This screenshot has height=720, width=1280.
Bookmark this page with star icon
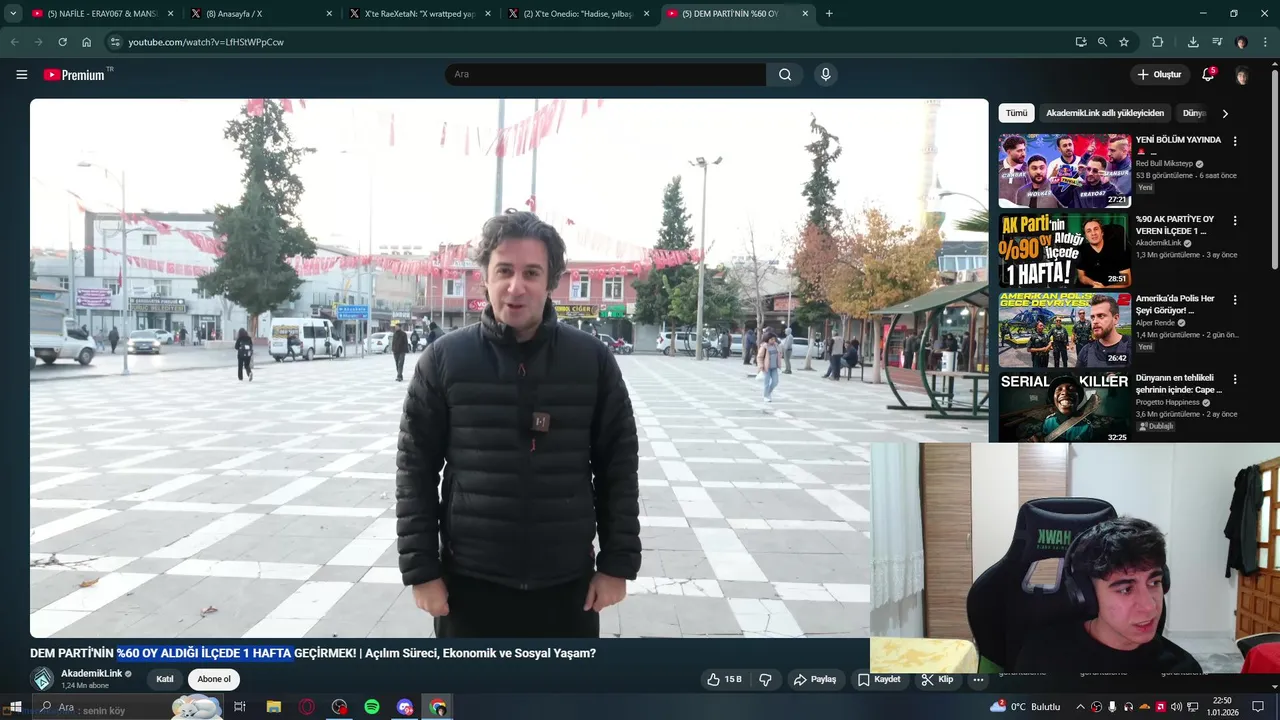coord(1124,42)
